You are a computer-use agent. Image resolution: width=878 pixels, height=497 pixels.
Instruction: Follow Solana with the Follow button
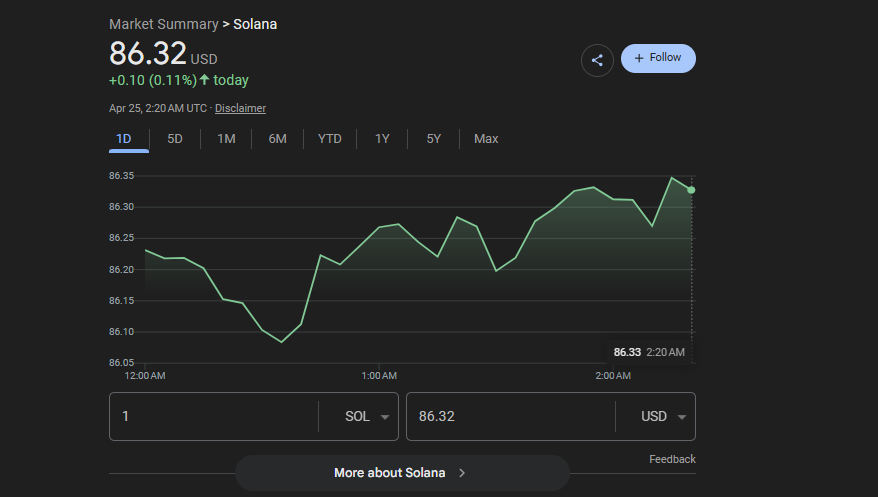point(658,58)
